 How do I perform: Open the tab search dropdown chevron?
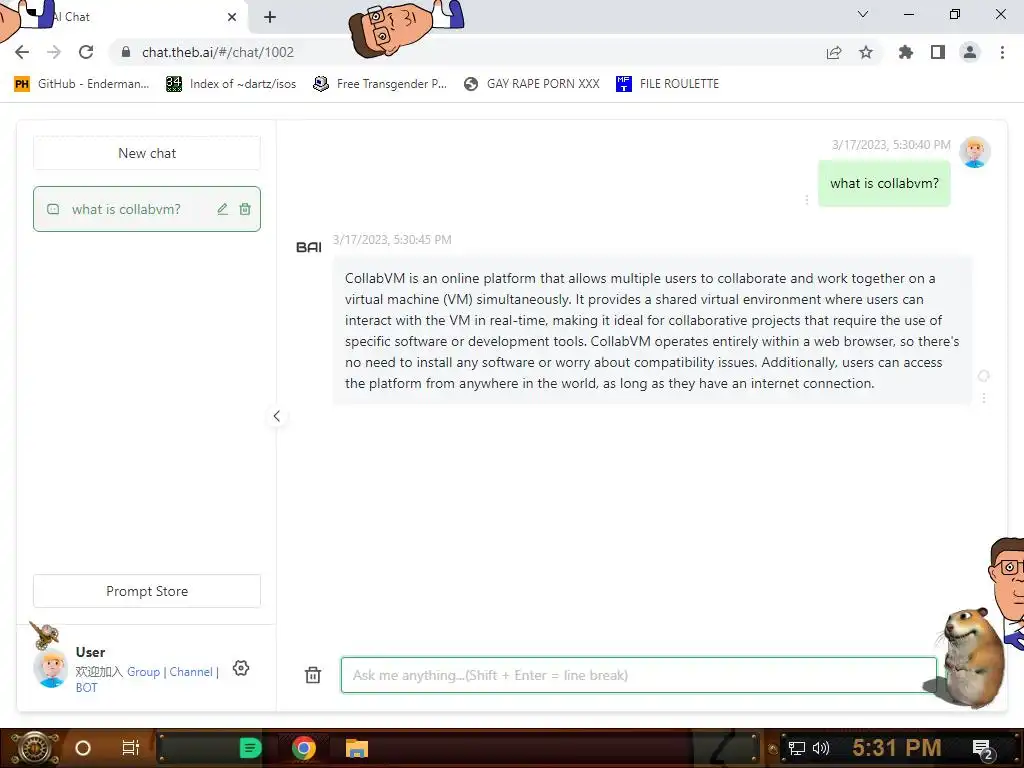click(x=863, y=14)
